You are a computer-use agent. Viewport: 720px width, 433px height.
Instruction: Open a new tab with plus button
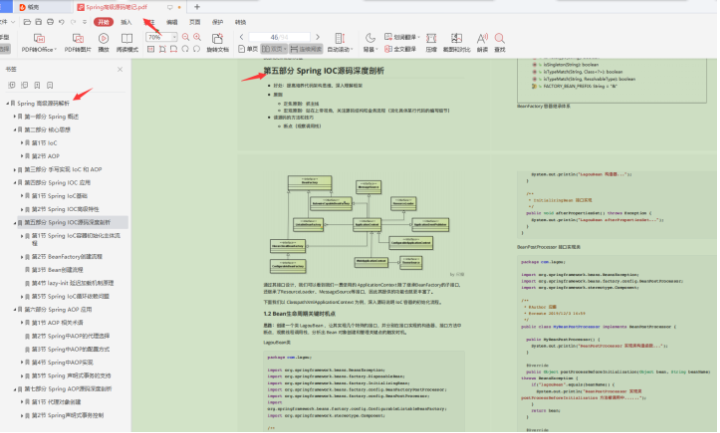197,7
